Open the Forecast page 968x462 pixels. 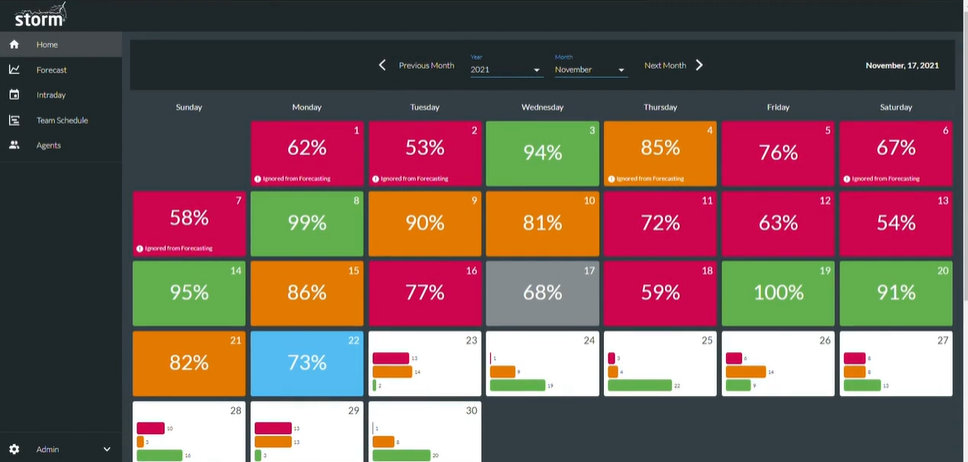coord(61,70)
